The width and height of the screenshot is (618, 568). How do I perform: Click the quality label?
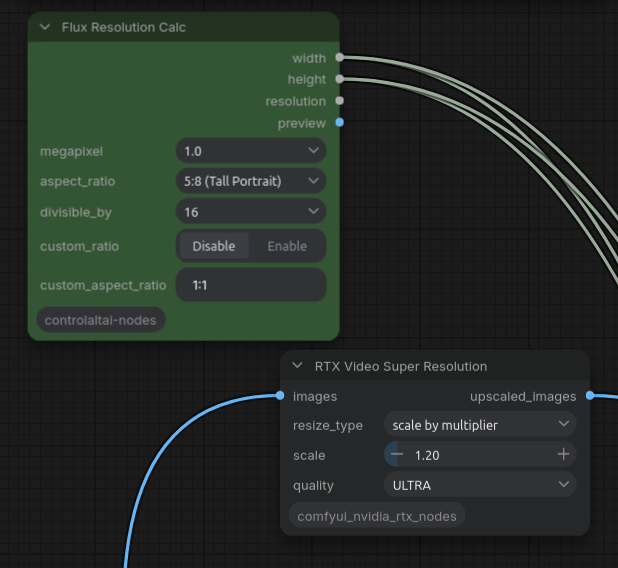coord(313,486)
